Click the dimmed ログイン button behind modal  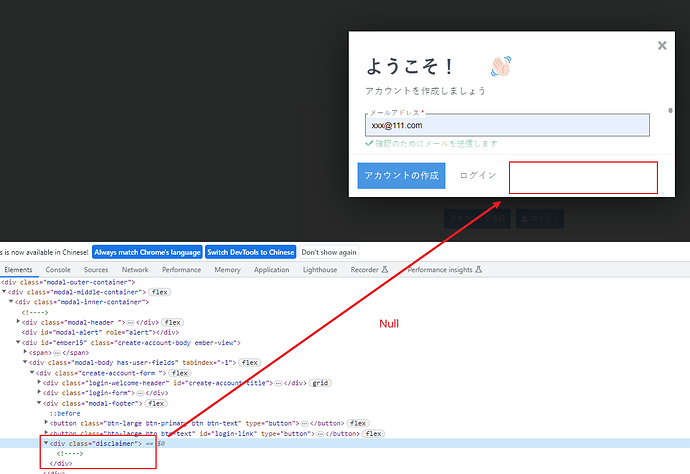point(540,218)
